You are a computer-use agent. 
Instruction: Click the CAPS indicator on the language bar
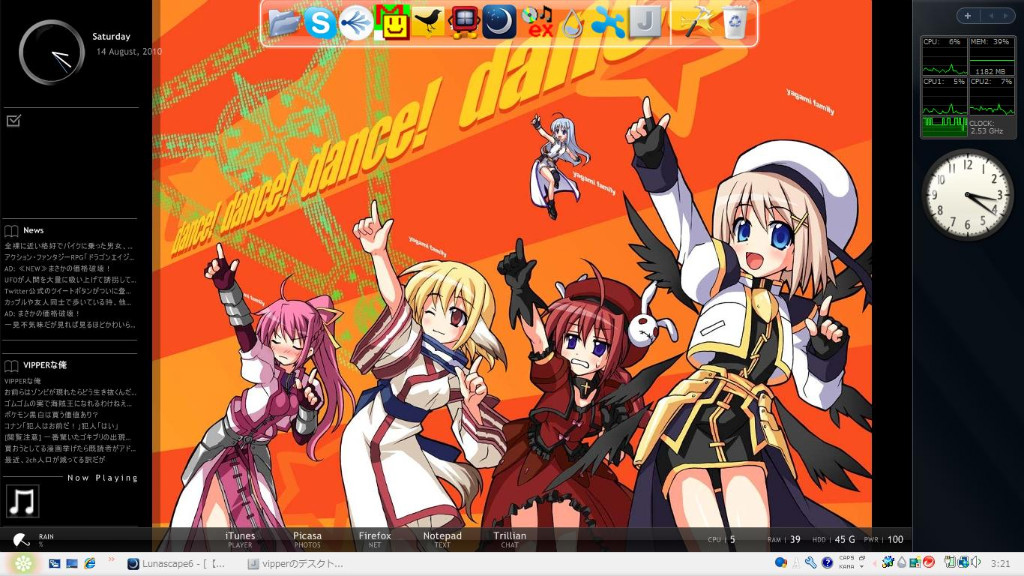tap(846, 558)
